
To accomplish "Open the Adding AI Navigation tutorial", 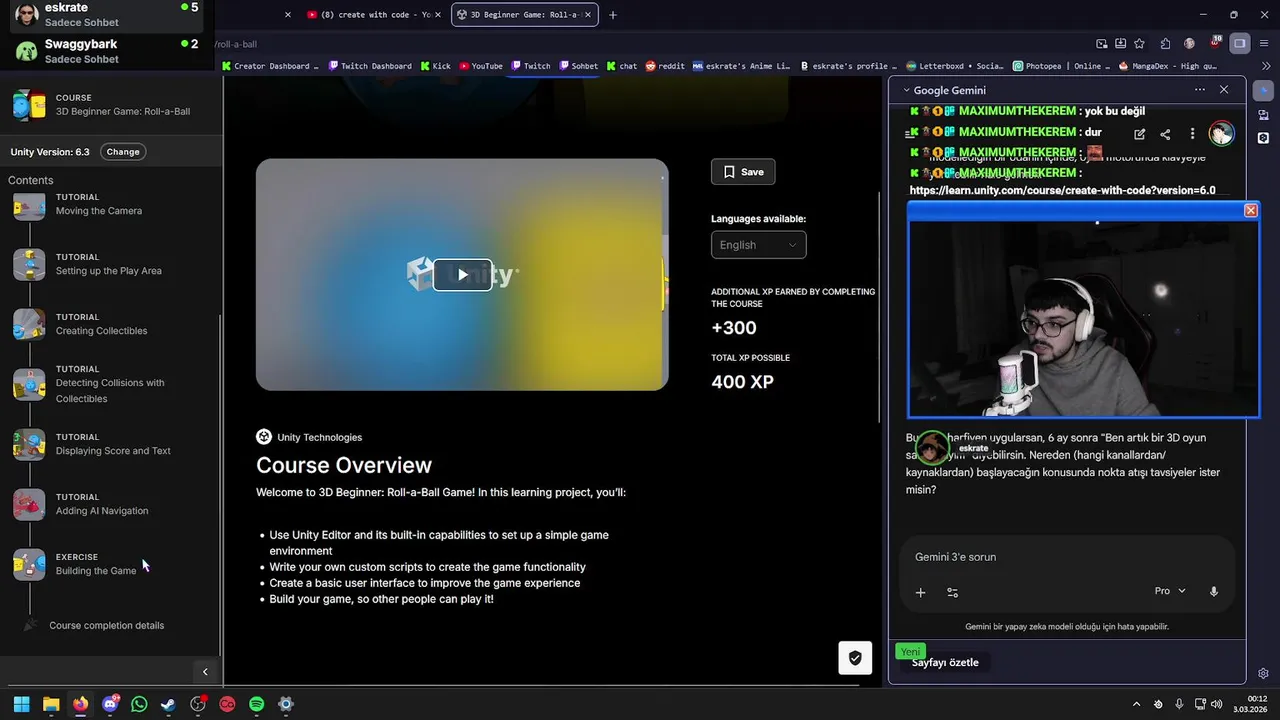I will [102, 504].
